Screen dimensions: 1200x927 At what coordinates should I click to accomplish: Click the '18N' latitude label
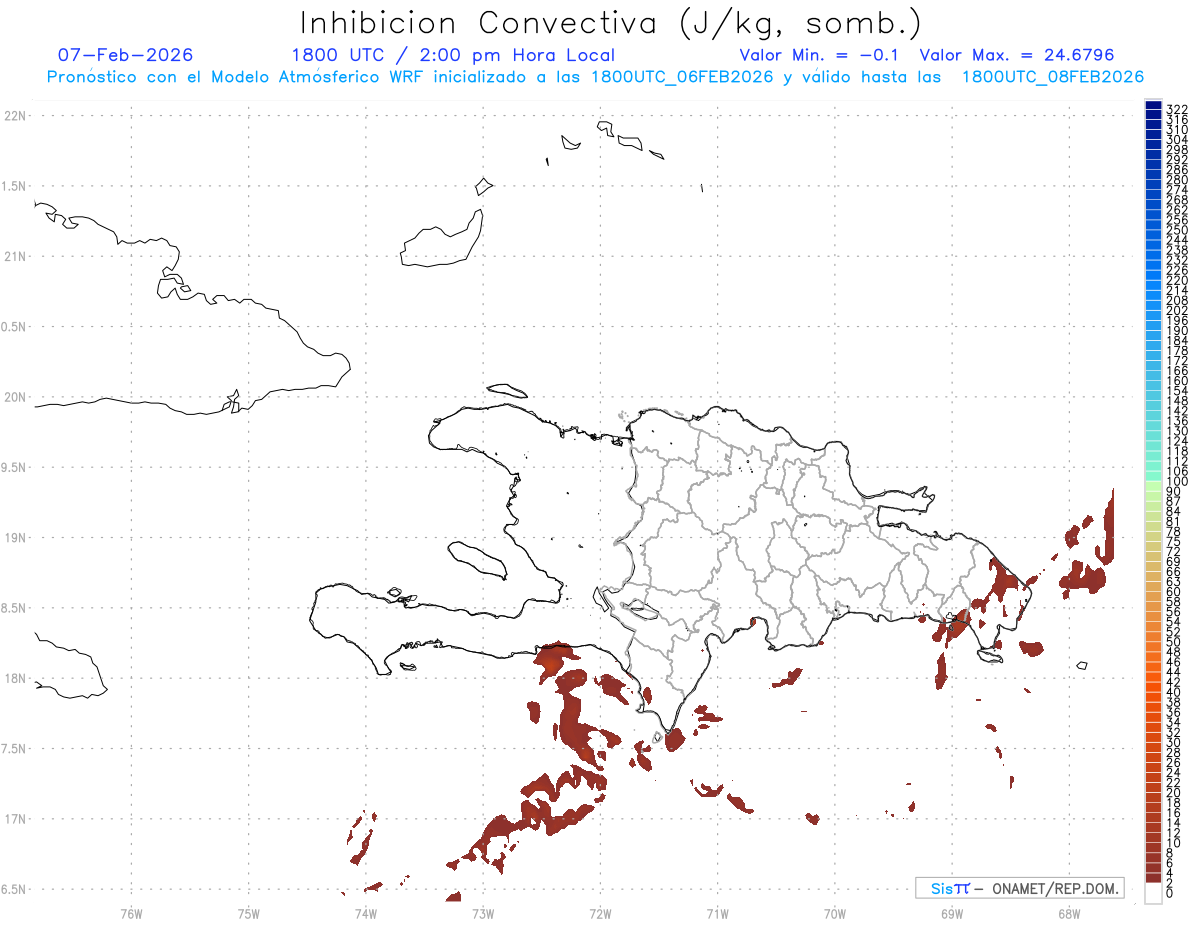[15, 678]
